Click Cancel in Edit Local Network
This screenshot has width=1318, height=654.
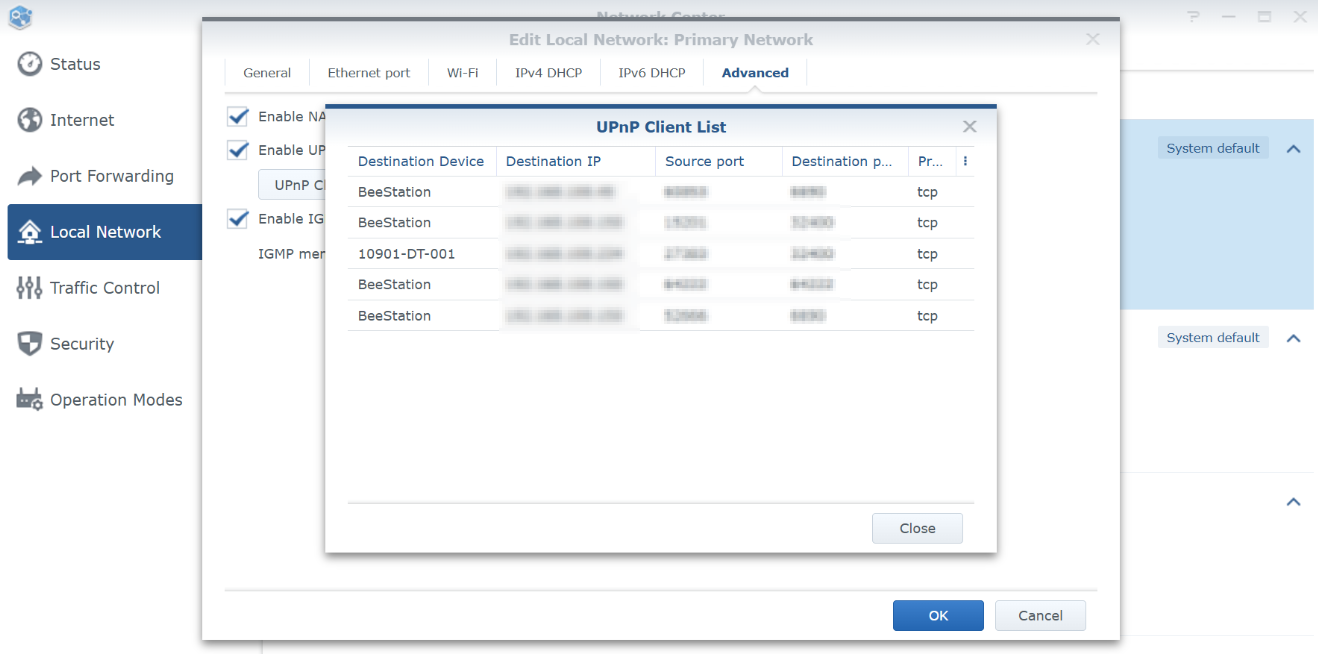[1040, 615]
